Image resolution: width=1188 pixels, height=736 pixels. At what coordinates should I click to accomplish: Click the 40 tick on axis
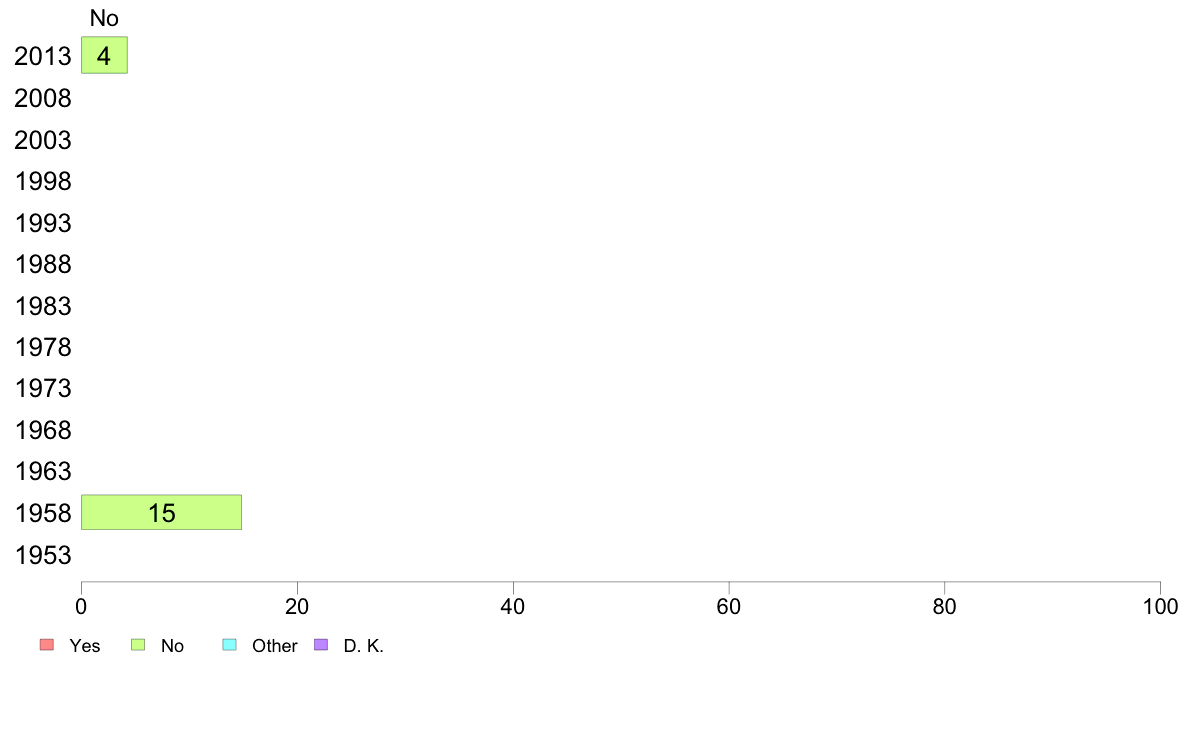tap(513, 606)
